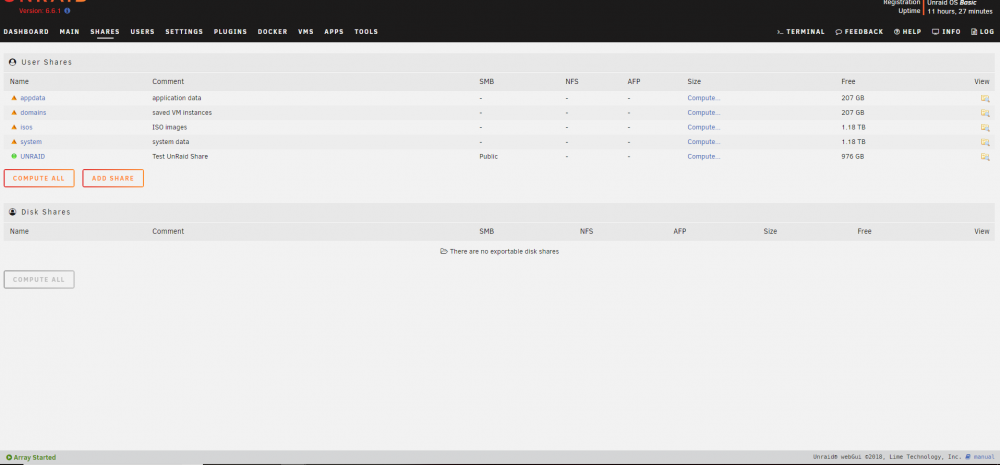Select the Shares tab

105,32
